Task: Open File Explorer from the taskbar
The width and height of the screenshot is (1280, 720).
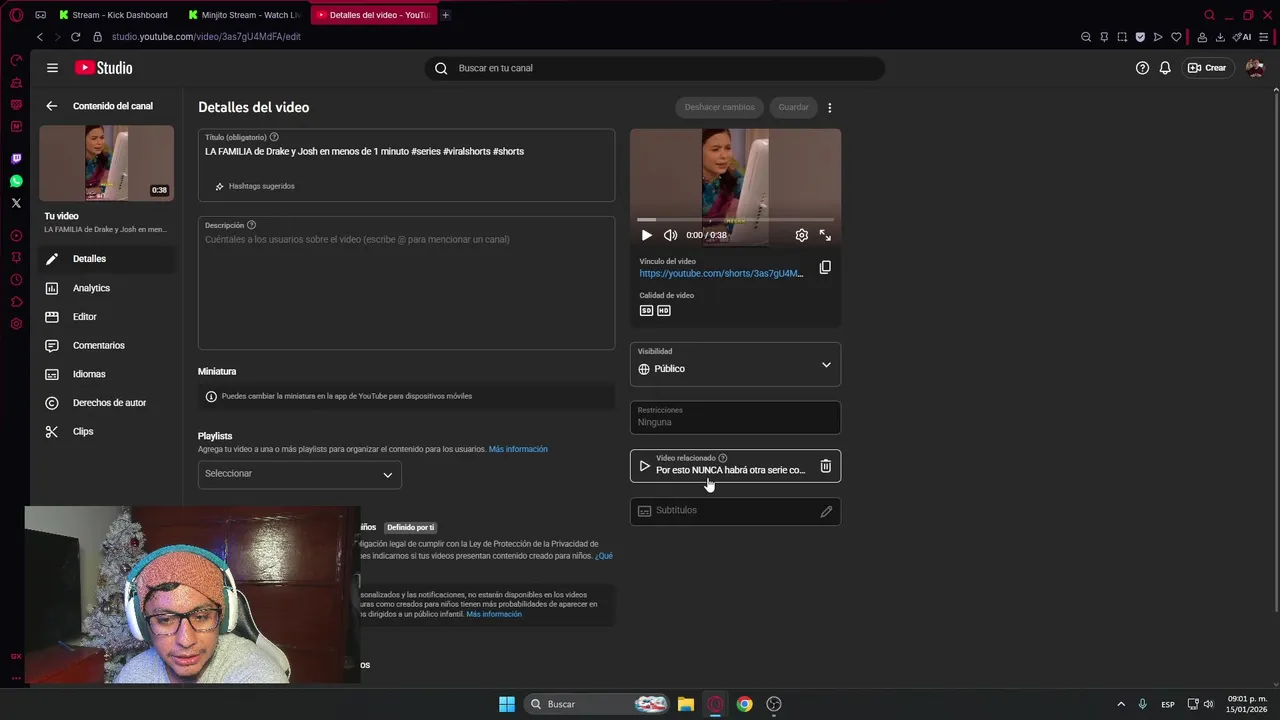Action: pos(685,704)
